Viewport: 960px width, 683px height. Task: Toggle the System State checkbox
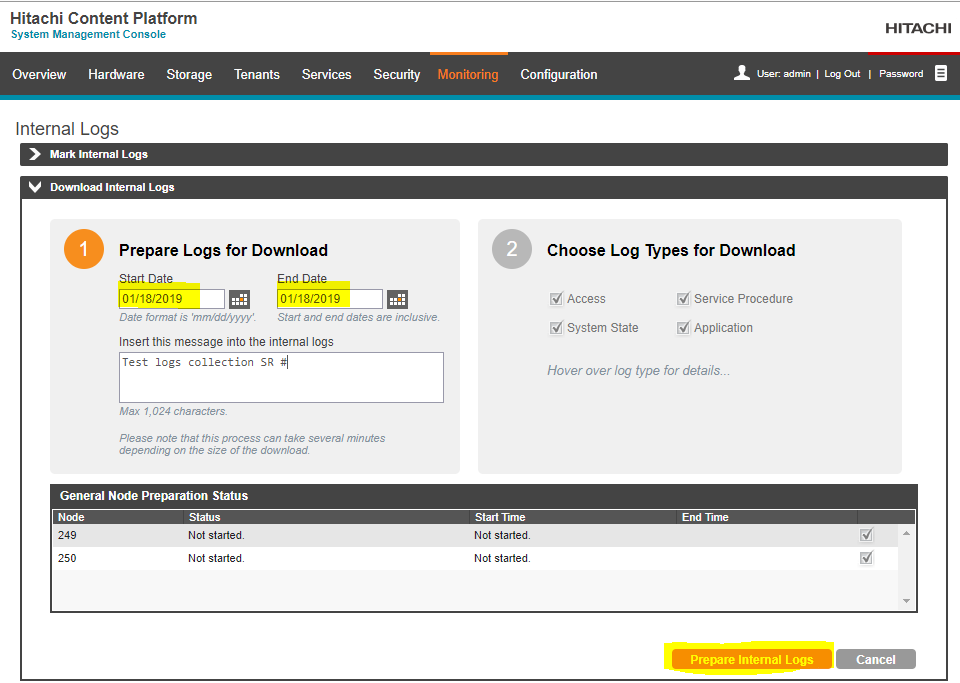[x=556, y=328]
